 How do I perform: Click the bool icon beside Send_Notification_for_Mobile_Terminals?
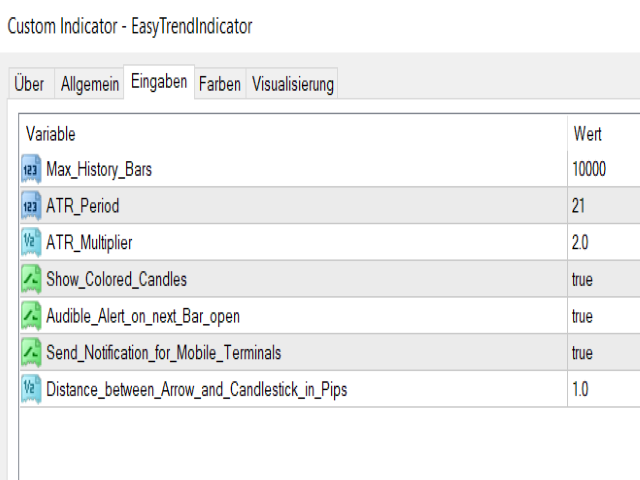(31, 353)
